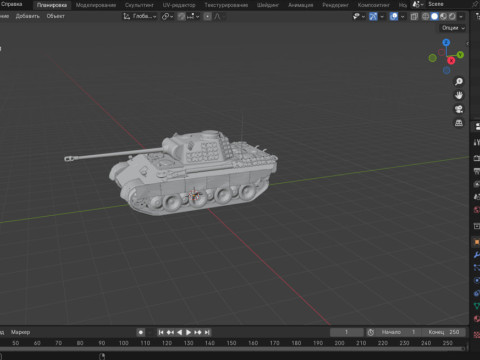Toggle viewport gizmos display
This screenshot has height=360, width=480.
tap(373, 16)
